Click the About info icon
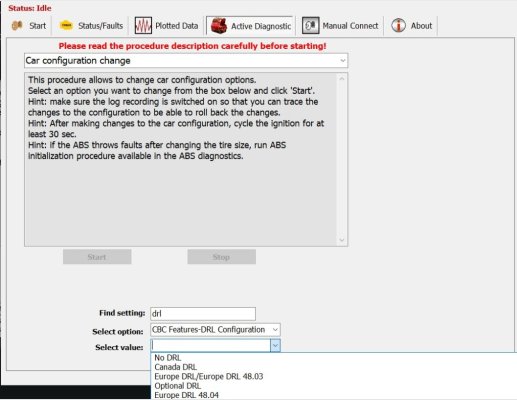Image resolution: width=517 pixels, height=400 pixels. point(398,26)
